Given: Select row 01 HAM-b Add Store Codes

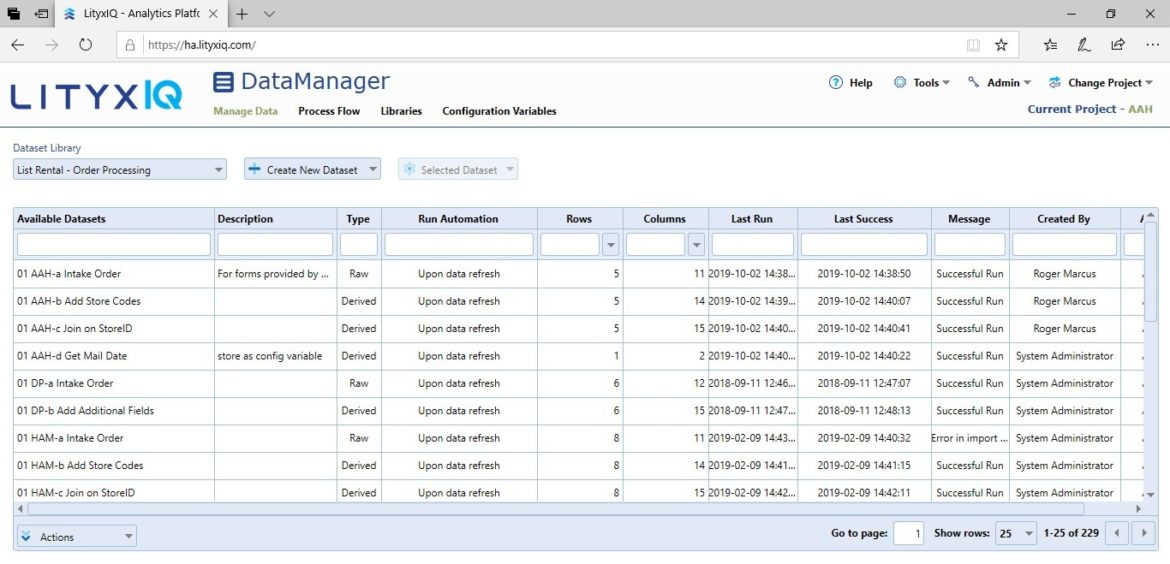Looking at the screenshot, I should (x=579, y=466).
